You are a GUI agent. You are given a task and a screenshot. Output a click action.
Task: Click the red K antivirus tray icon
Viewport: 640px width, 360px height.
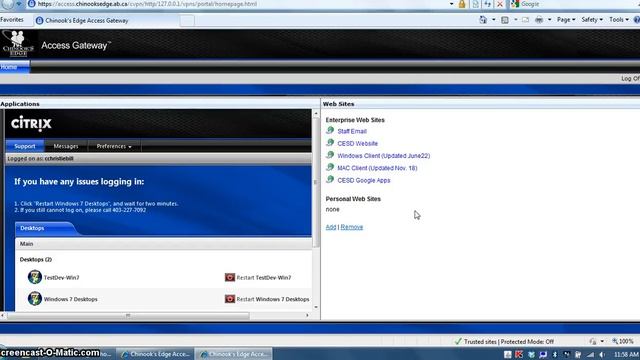coord(519,354)
